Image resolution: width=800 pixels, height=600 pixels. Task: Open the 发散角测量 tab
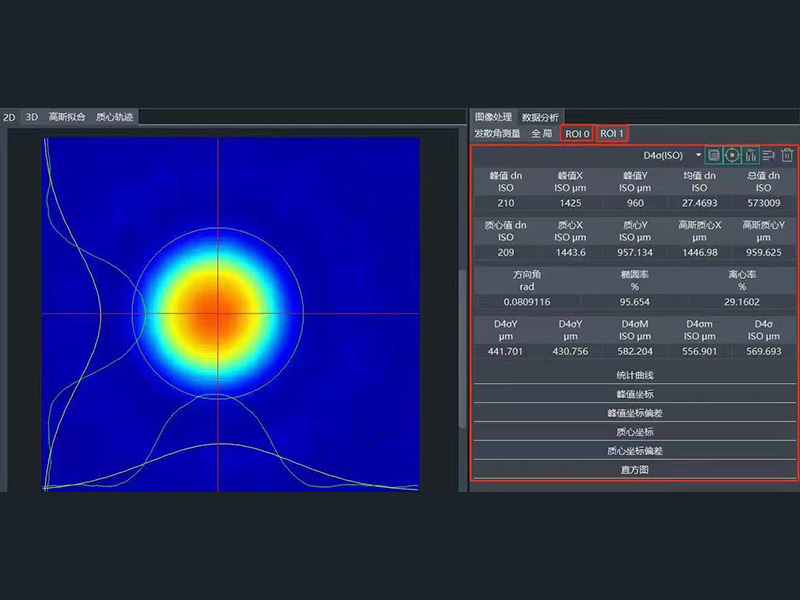tap(497, 133)
